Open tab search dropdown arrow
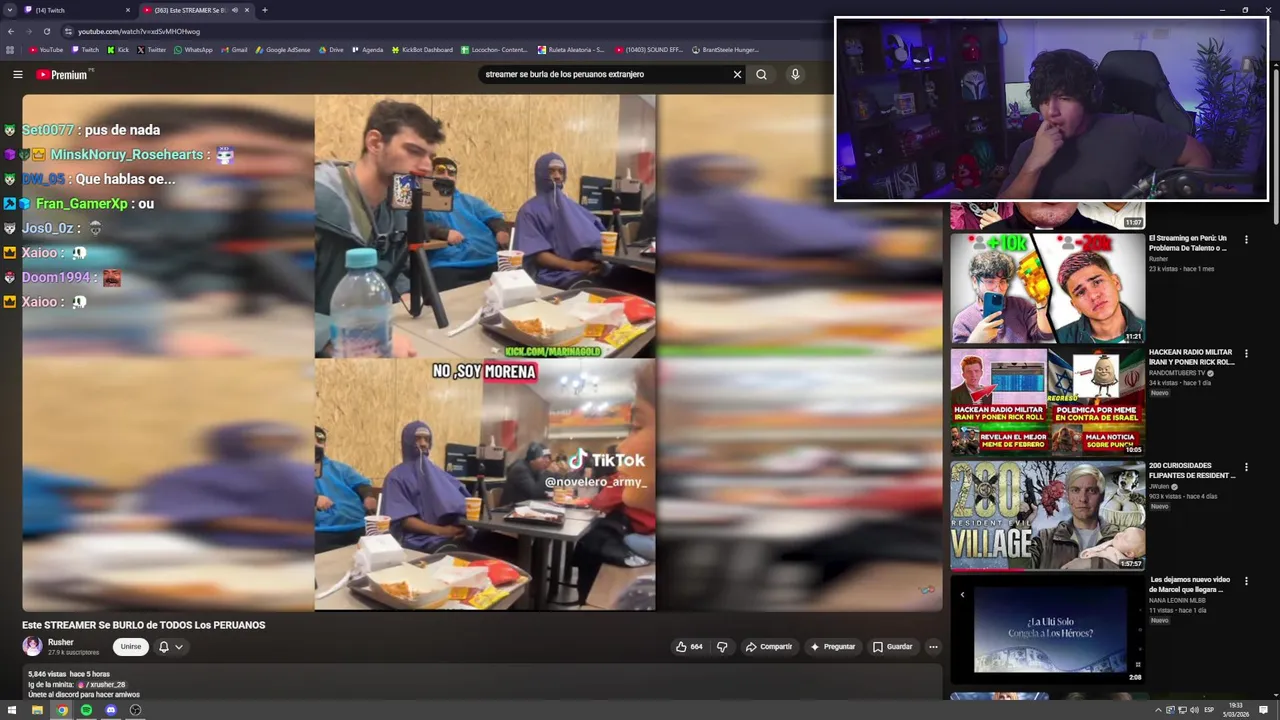This screenshot has height=720, width=1280. point(10,10)
